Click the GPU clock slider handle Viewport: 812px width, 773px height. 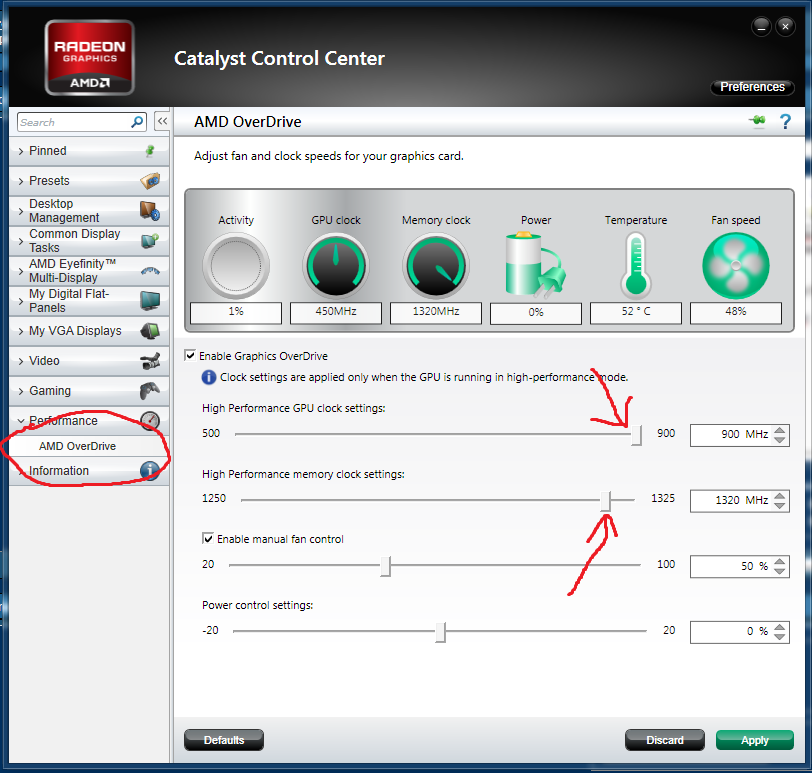[636, 434]
